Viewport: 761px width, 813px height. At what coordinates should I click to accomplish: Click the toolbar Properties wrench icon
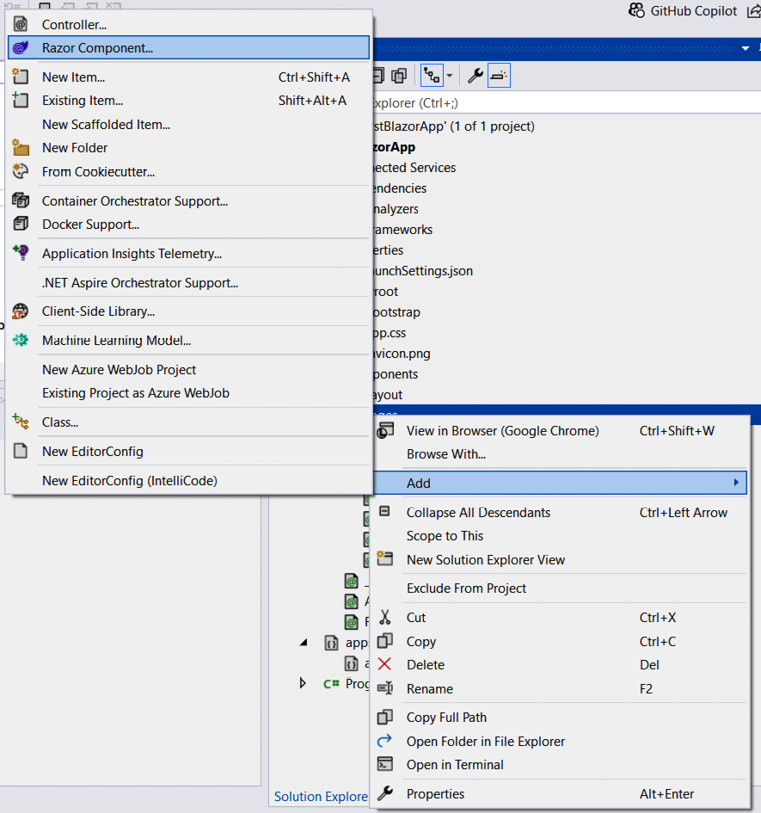click(475, 76)
